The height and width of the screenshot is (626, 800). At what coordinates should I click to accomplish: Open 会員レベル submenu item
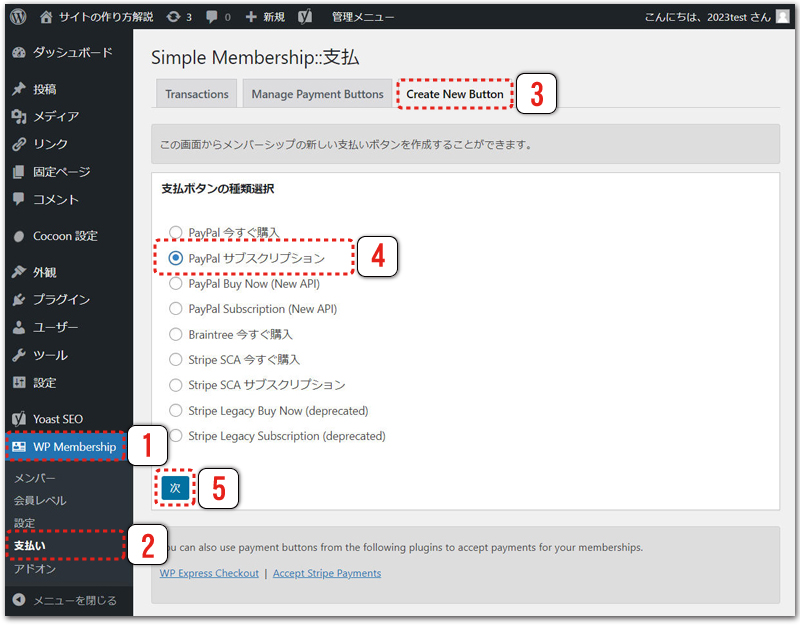(40, 500)
